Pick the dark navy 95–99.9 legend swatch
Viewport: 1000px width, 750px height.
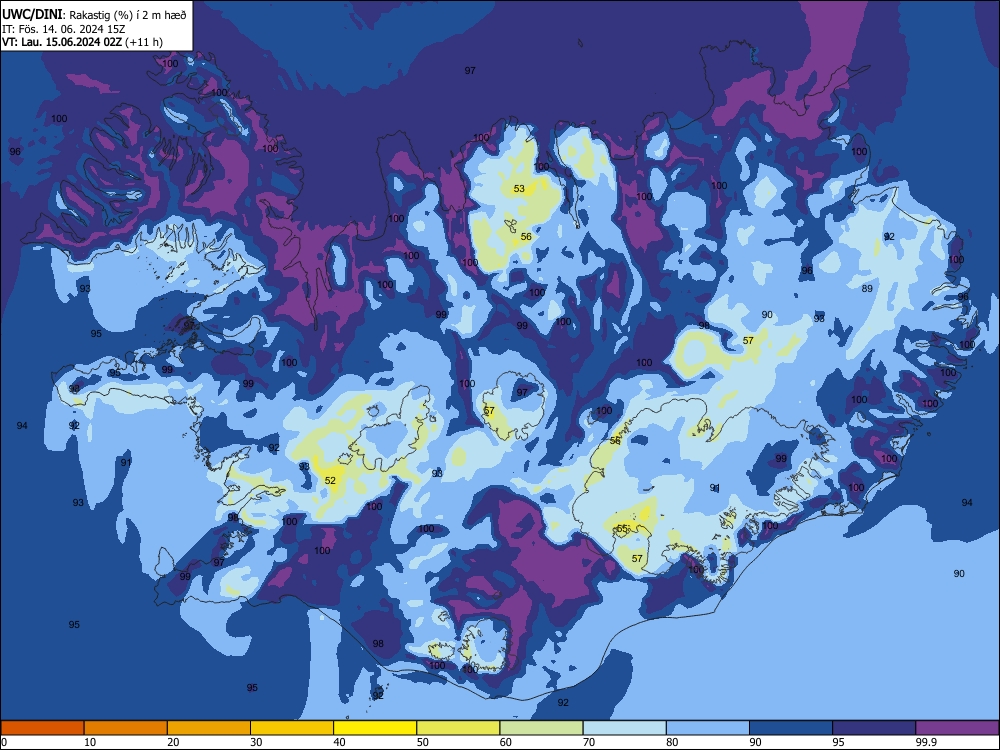click(x=874, y=728)
